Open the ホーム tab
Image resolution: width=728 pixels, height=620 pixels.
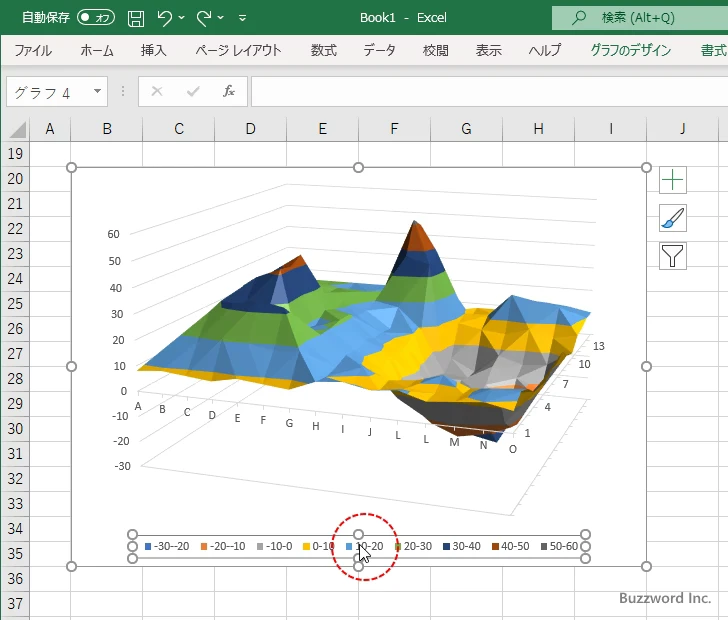97,50
